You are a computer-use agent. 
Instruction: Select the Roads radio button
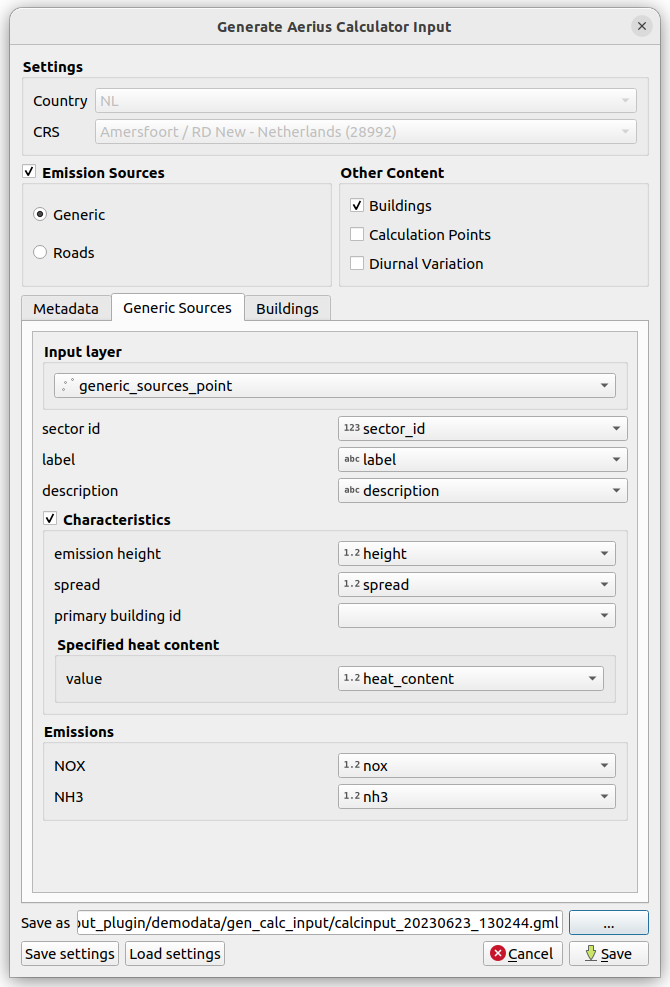[x=40, y=253]
